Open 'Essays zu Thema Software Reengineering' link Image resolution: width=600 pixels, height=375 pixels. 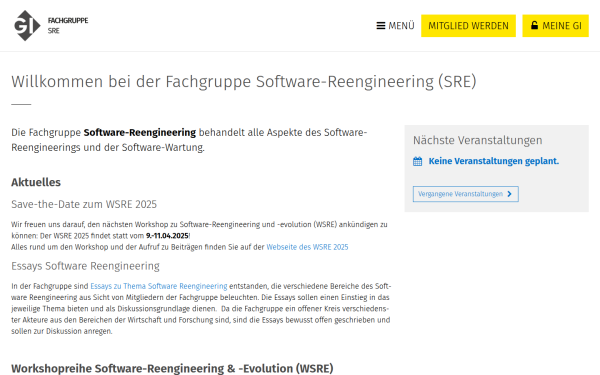pos(159,286)
